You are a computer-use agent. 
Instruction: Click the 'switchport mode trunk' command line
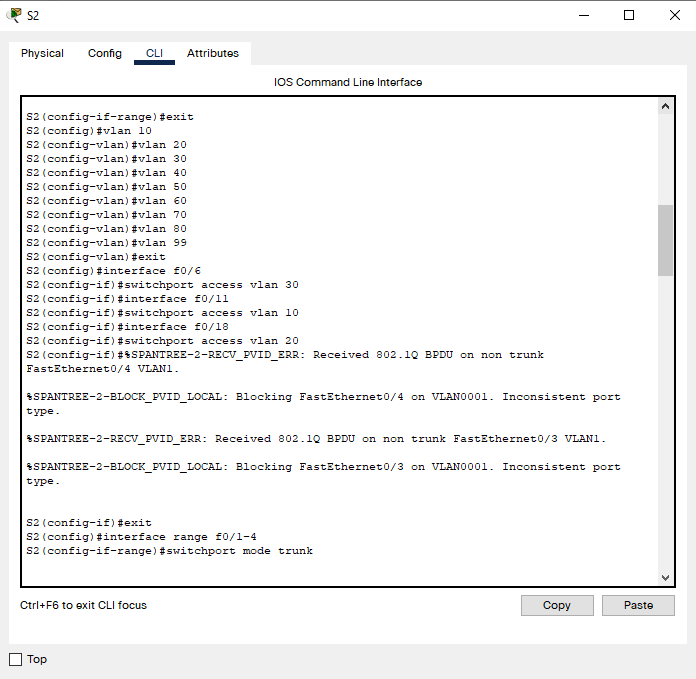point(170,551)
